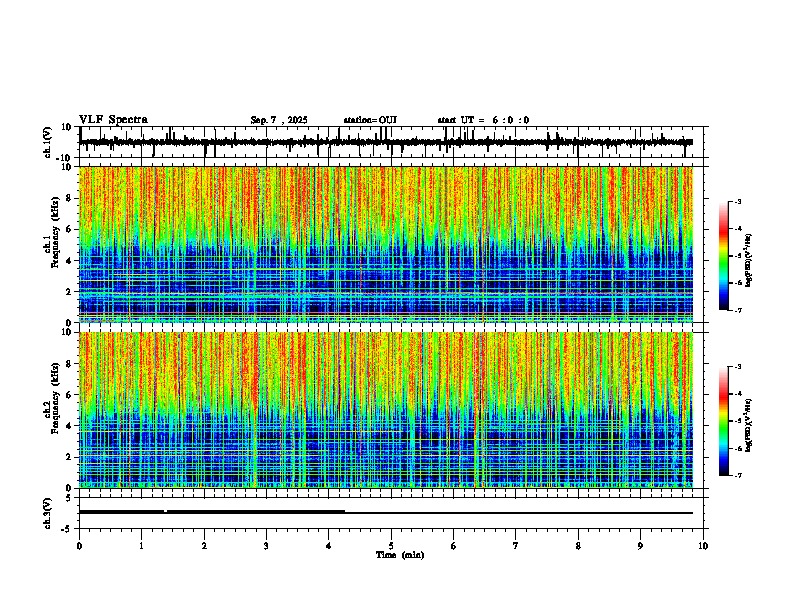Click the date "Sep. 7, 2025"

pos(279,120)
